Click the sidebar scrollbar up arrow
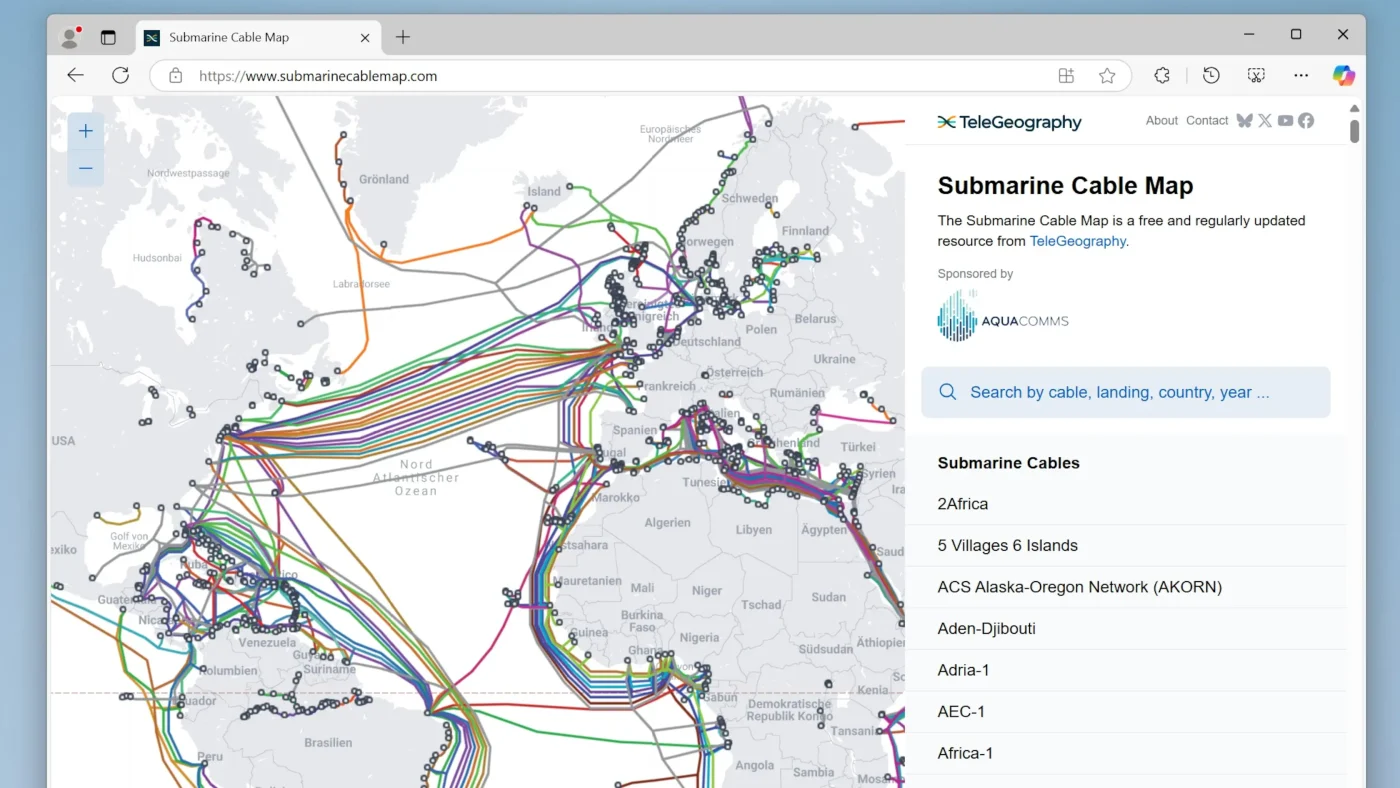The width and height of the screenshot is (1400, 788). pos(1355,108)
